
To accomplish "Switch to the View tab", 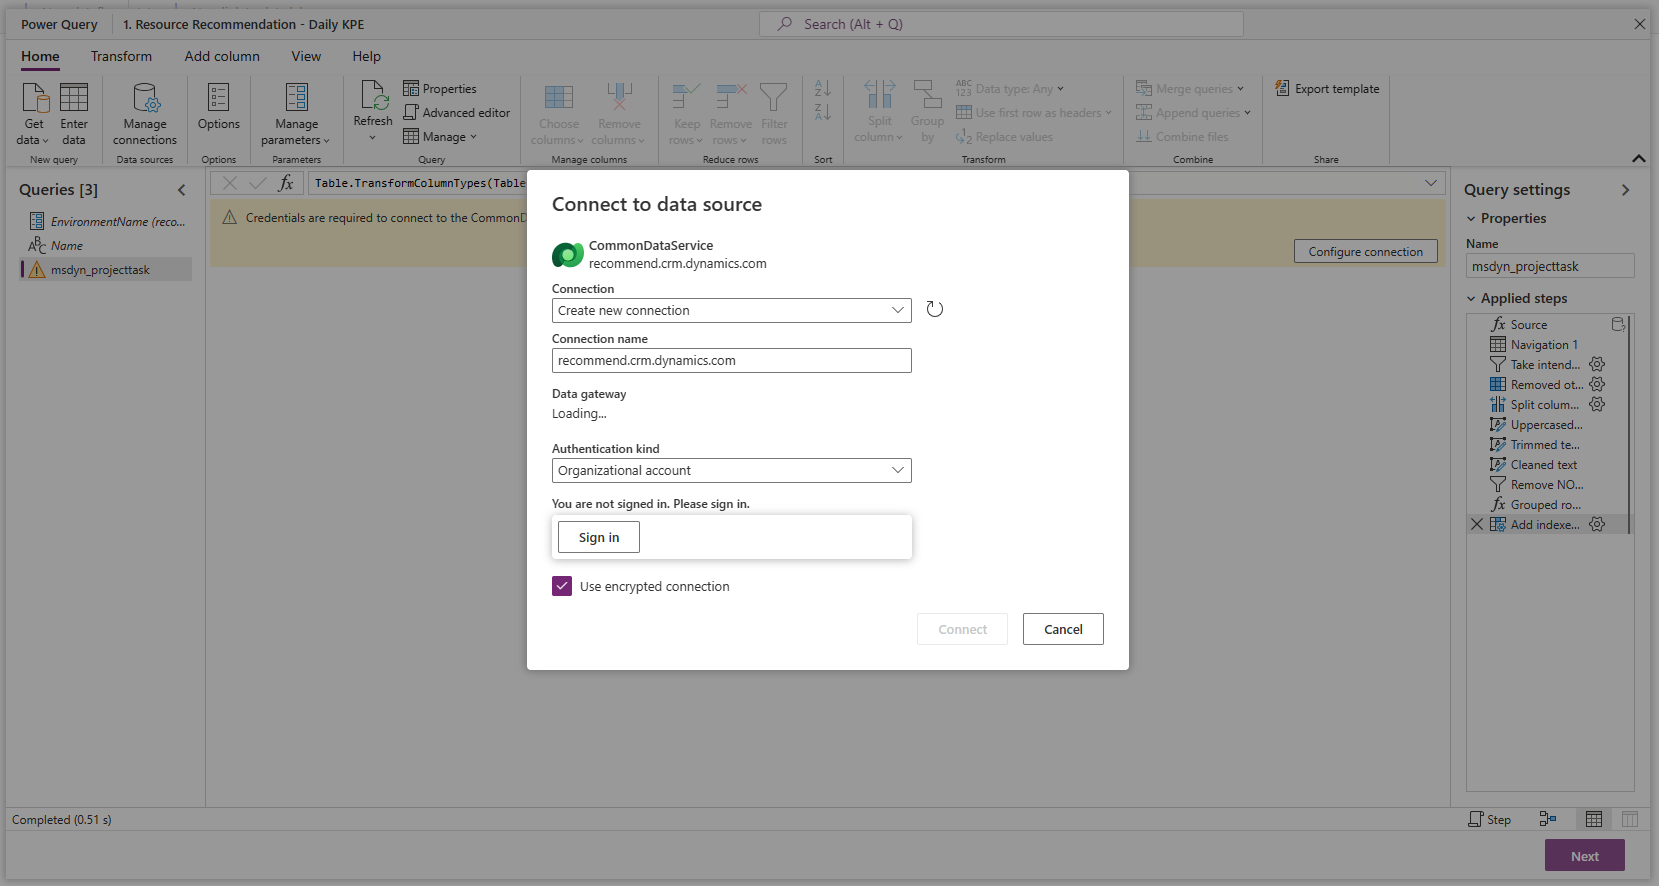I will [x=306, y=56].
